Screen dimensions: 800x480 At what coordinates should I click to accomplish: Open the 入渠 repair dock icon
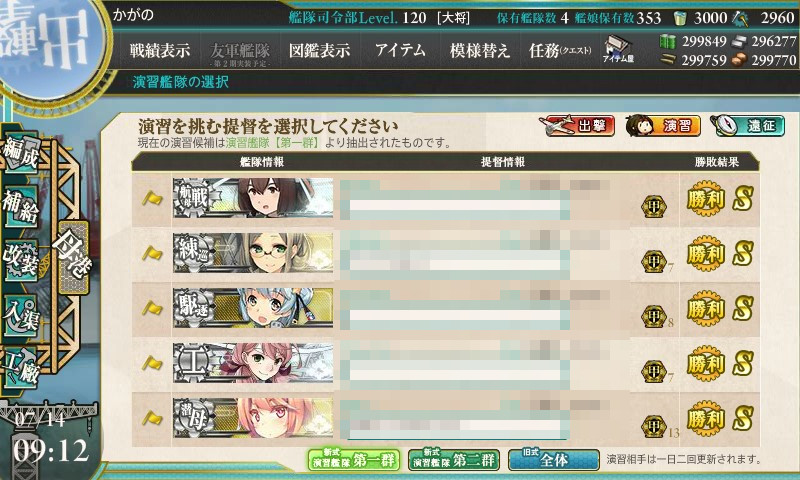(21, 316)
